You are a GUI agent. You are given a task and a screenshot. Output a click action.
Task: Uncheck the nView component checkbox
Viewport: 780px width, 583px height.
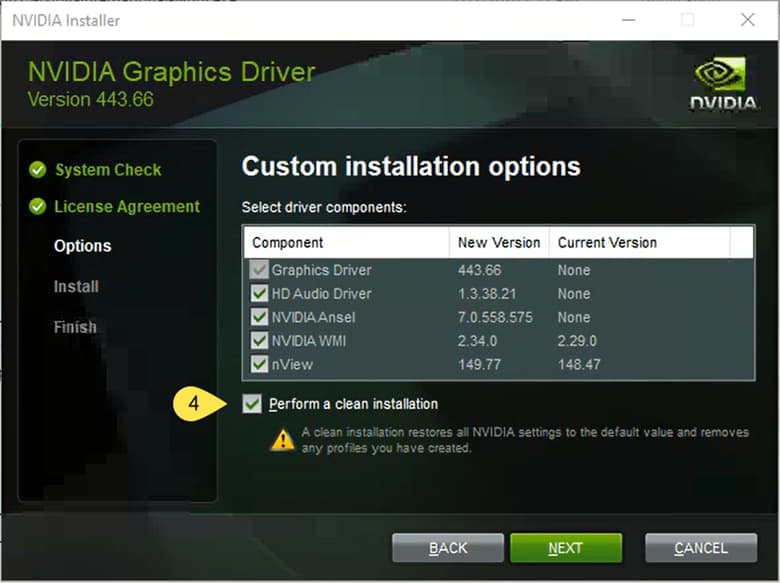click(260, 365)
